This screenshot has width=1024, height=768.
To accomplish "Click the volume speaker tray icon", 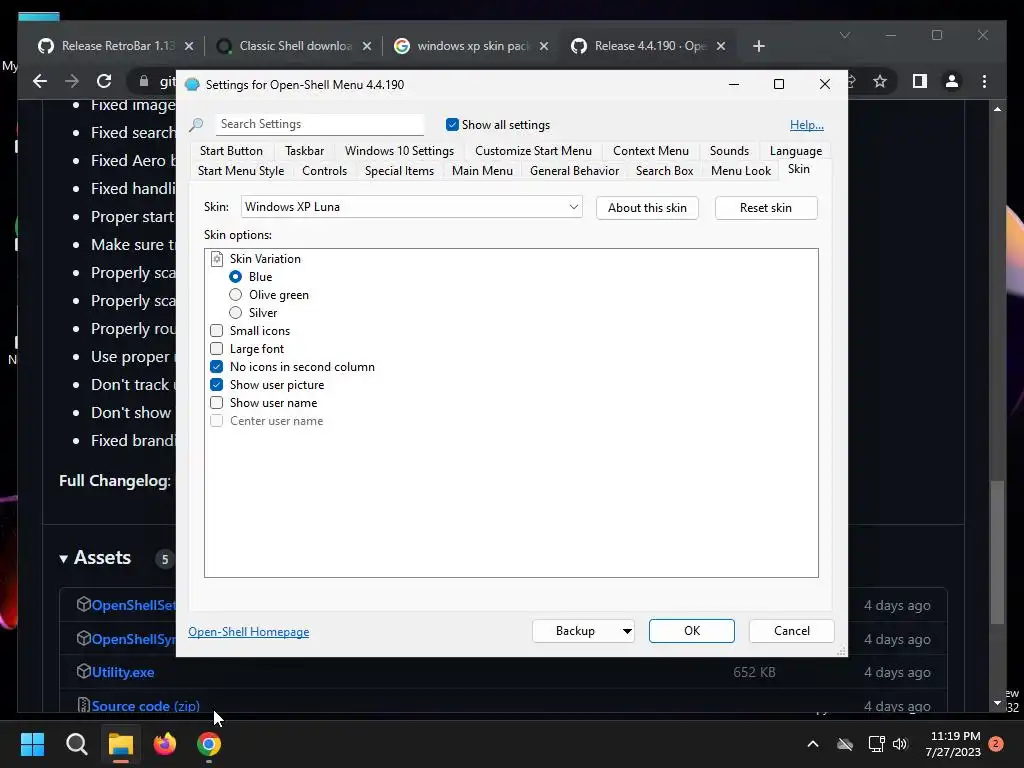I will pyautogui.click(x=900, y=744).
